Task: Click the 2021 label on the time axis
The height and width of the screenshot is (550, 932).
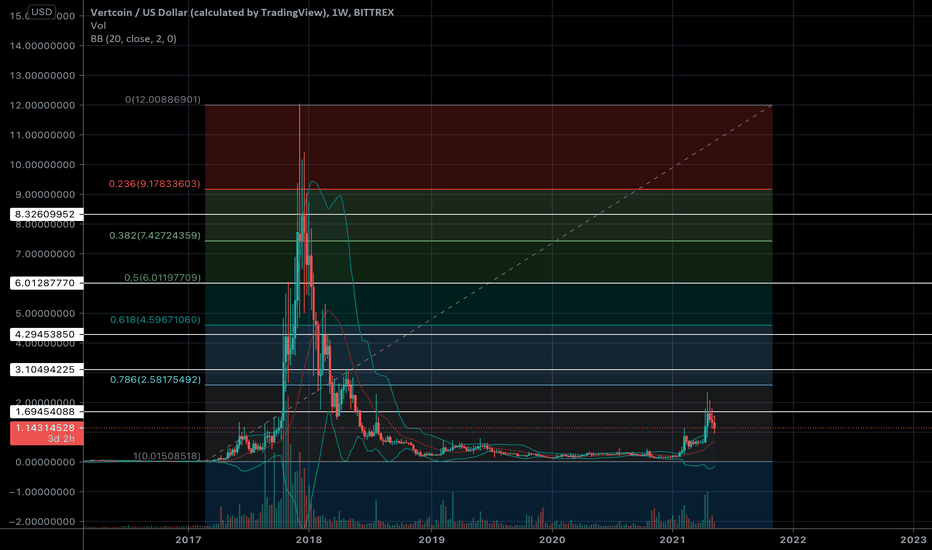Action: point(673,539)
